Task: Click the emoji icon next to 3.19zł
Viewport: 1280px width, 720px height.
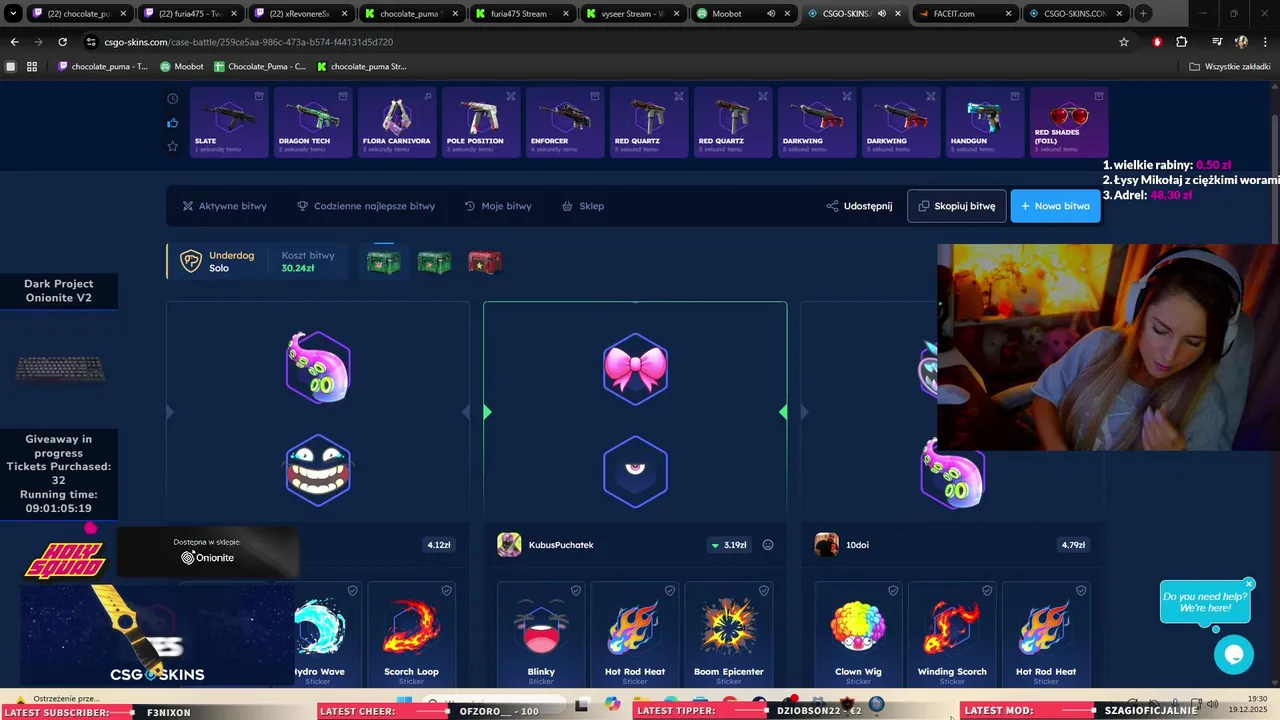Action: tap(768, 545)
